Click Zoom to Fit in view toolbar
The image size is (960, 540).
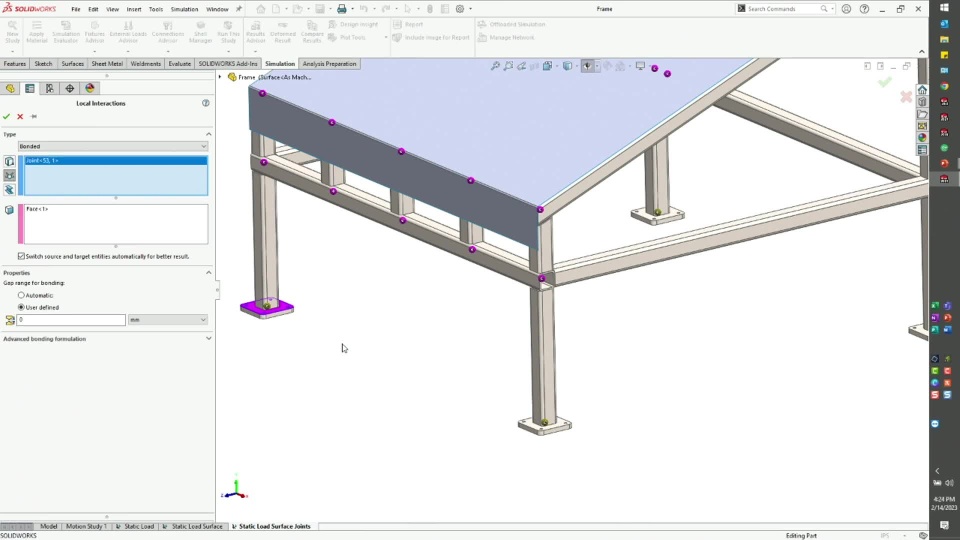pyautogui.click(x=495, y=66)
